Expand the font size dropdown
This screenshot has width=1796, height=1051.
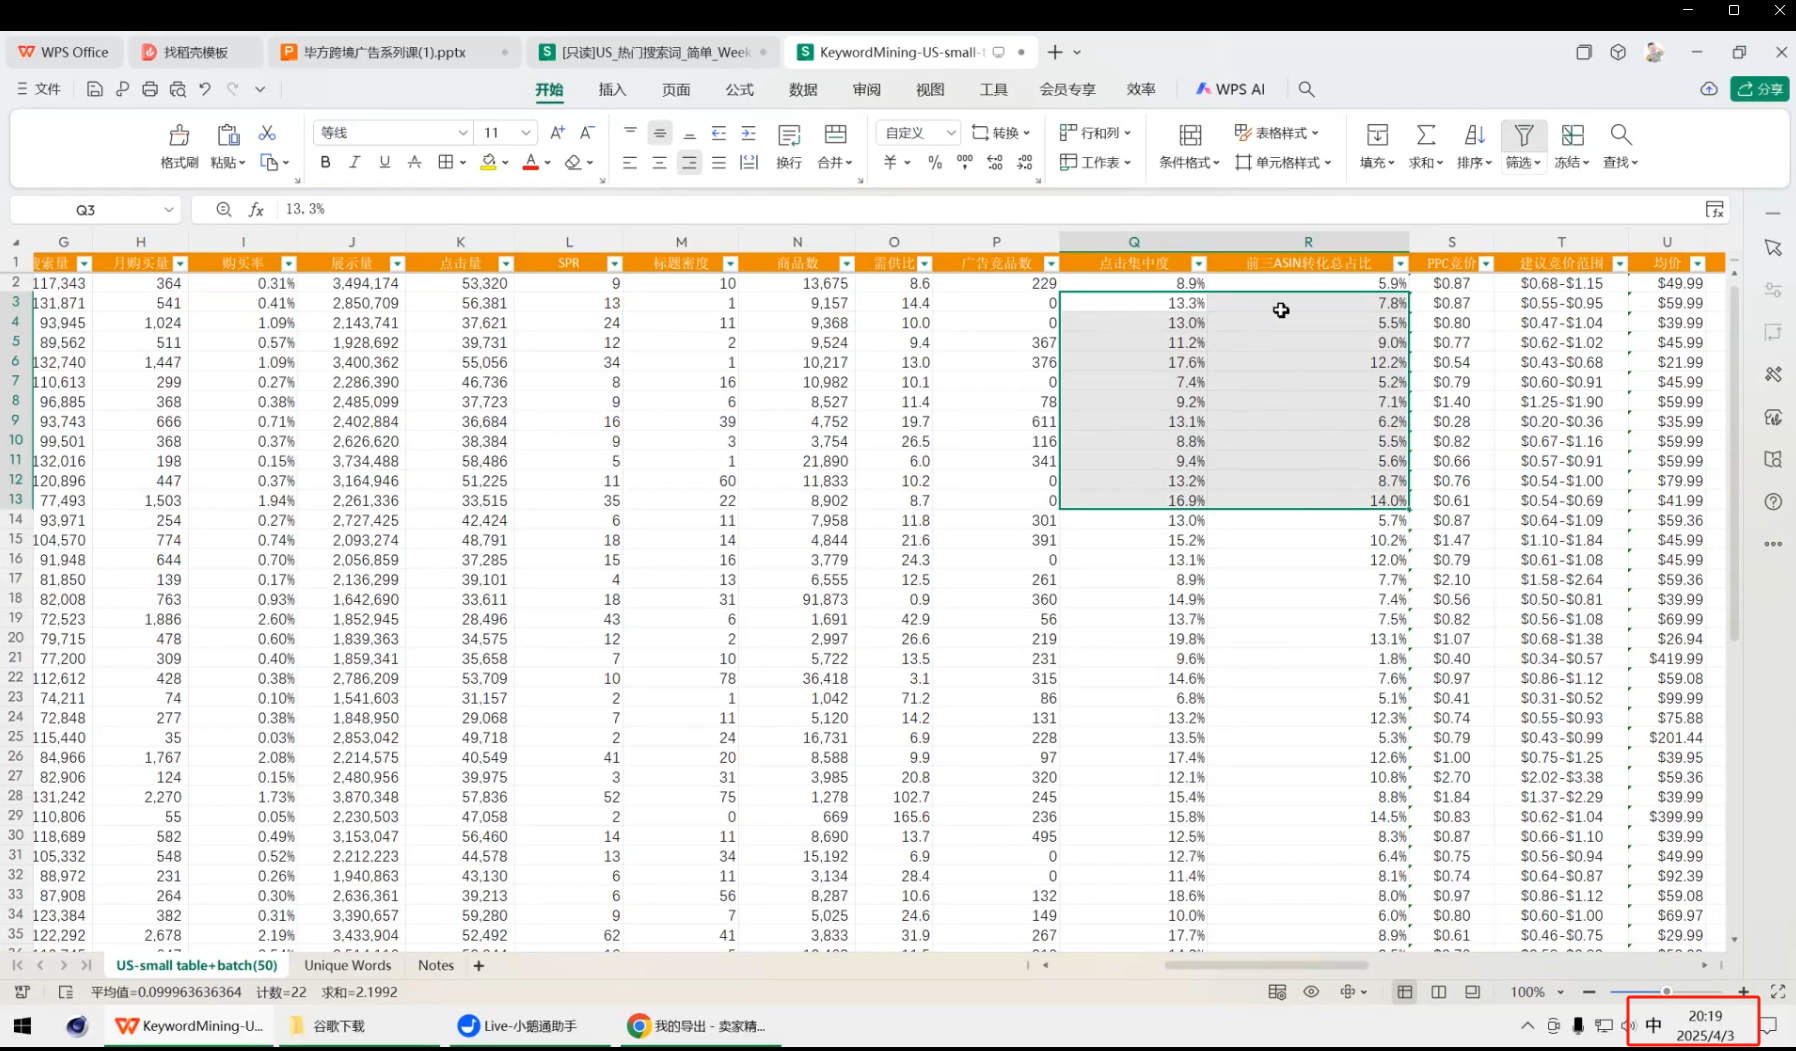[x=525, y=133]
